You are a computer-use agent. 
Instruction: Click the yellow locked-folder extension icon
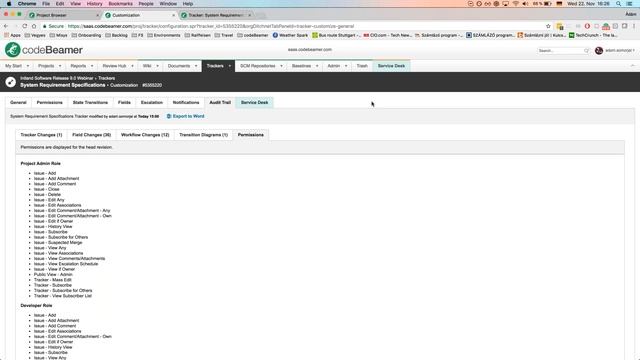(x=560, y=26)
